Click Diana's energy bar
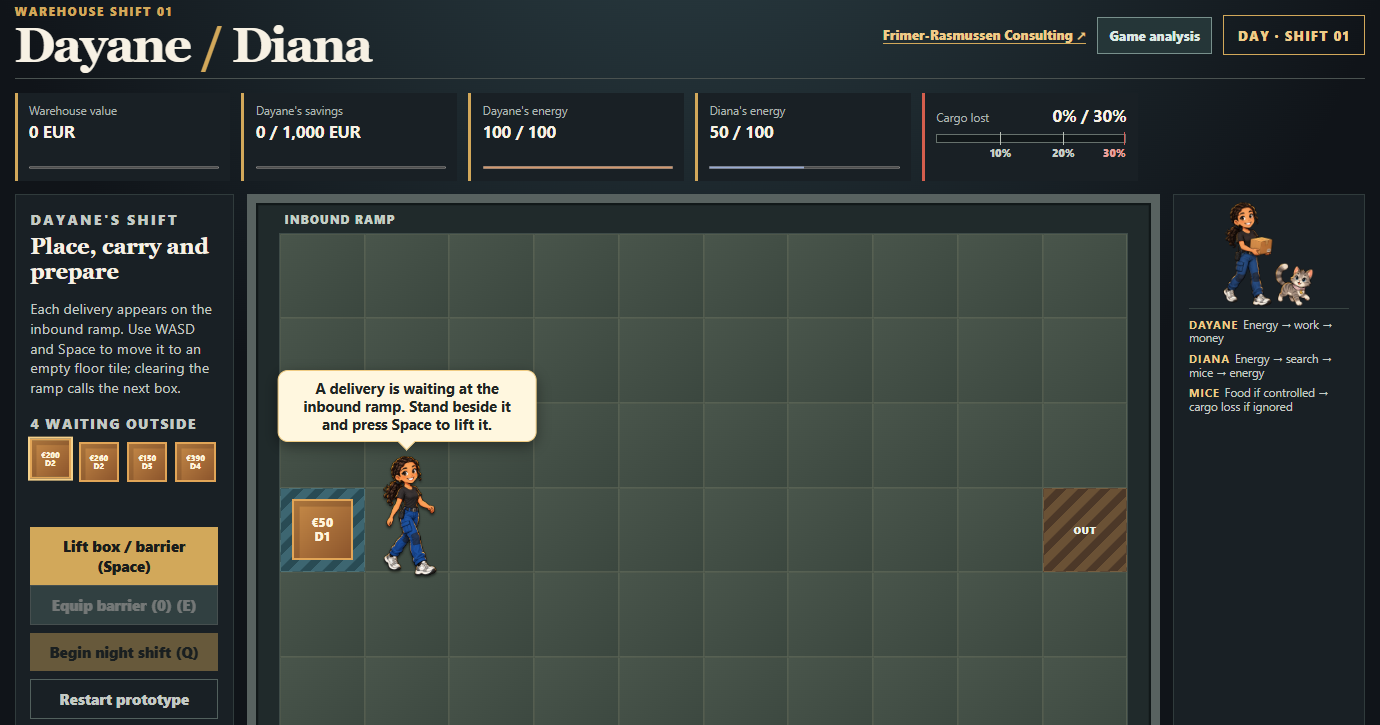The image size is (1380, 725). tap(804, 167)
